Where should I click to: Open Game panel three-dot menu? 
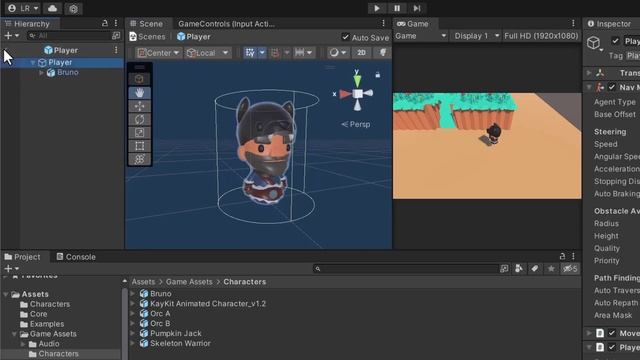click(573, 23)
